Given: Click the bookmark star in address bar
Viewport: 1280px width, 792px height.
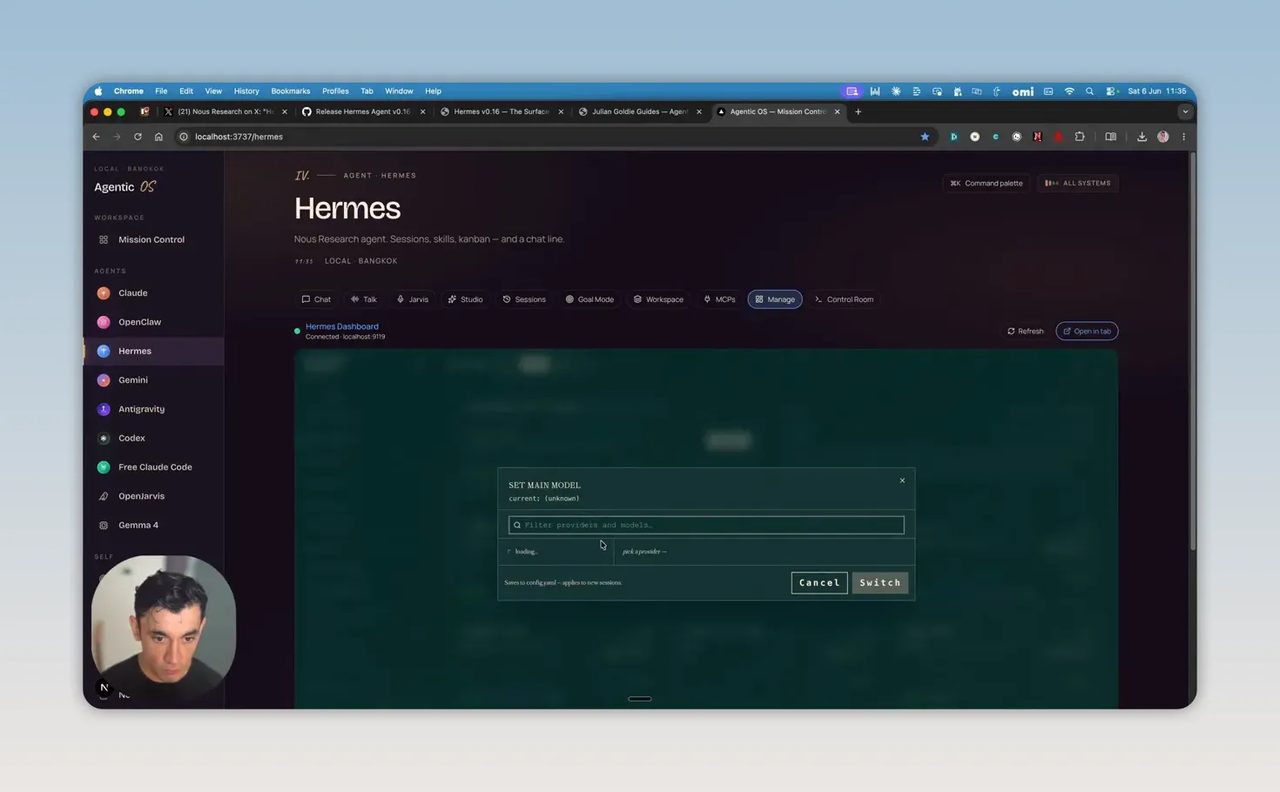Looking at the screenshot, I should pos(925,137).
